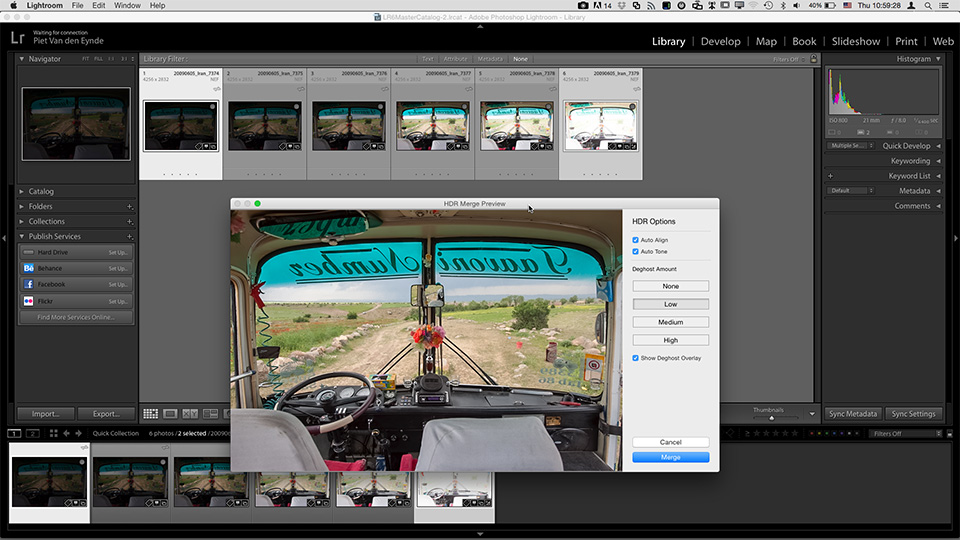
Task: Set Deghost Amount to High
Action: click(x=670, y=340)
